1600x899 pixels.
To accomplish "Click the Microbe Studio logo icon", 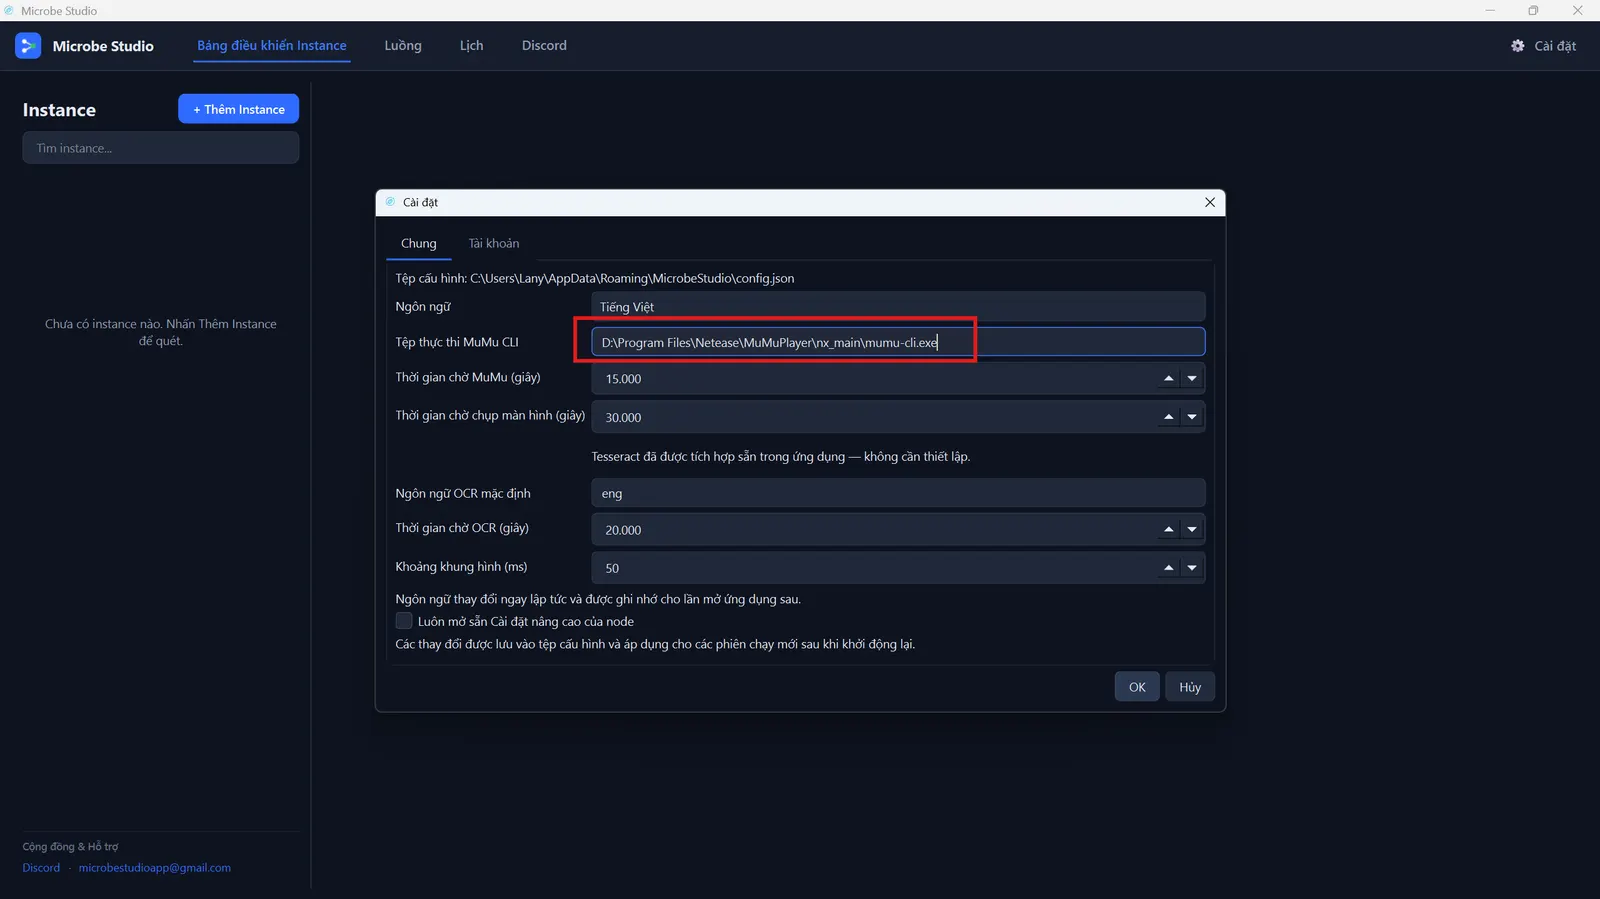I will [x=28, y=46].
